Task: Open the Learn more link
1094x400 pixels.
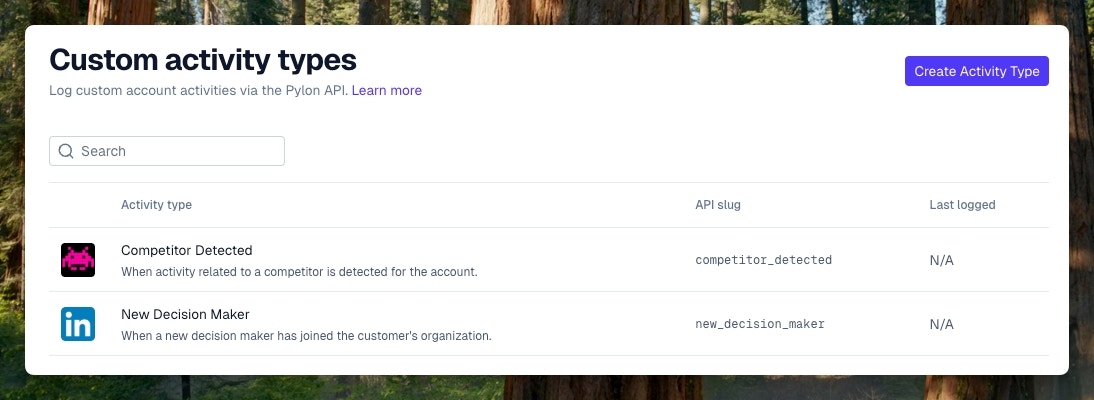Action: click(387, 90)
